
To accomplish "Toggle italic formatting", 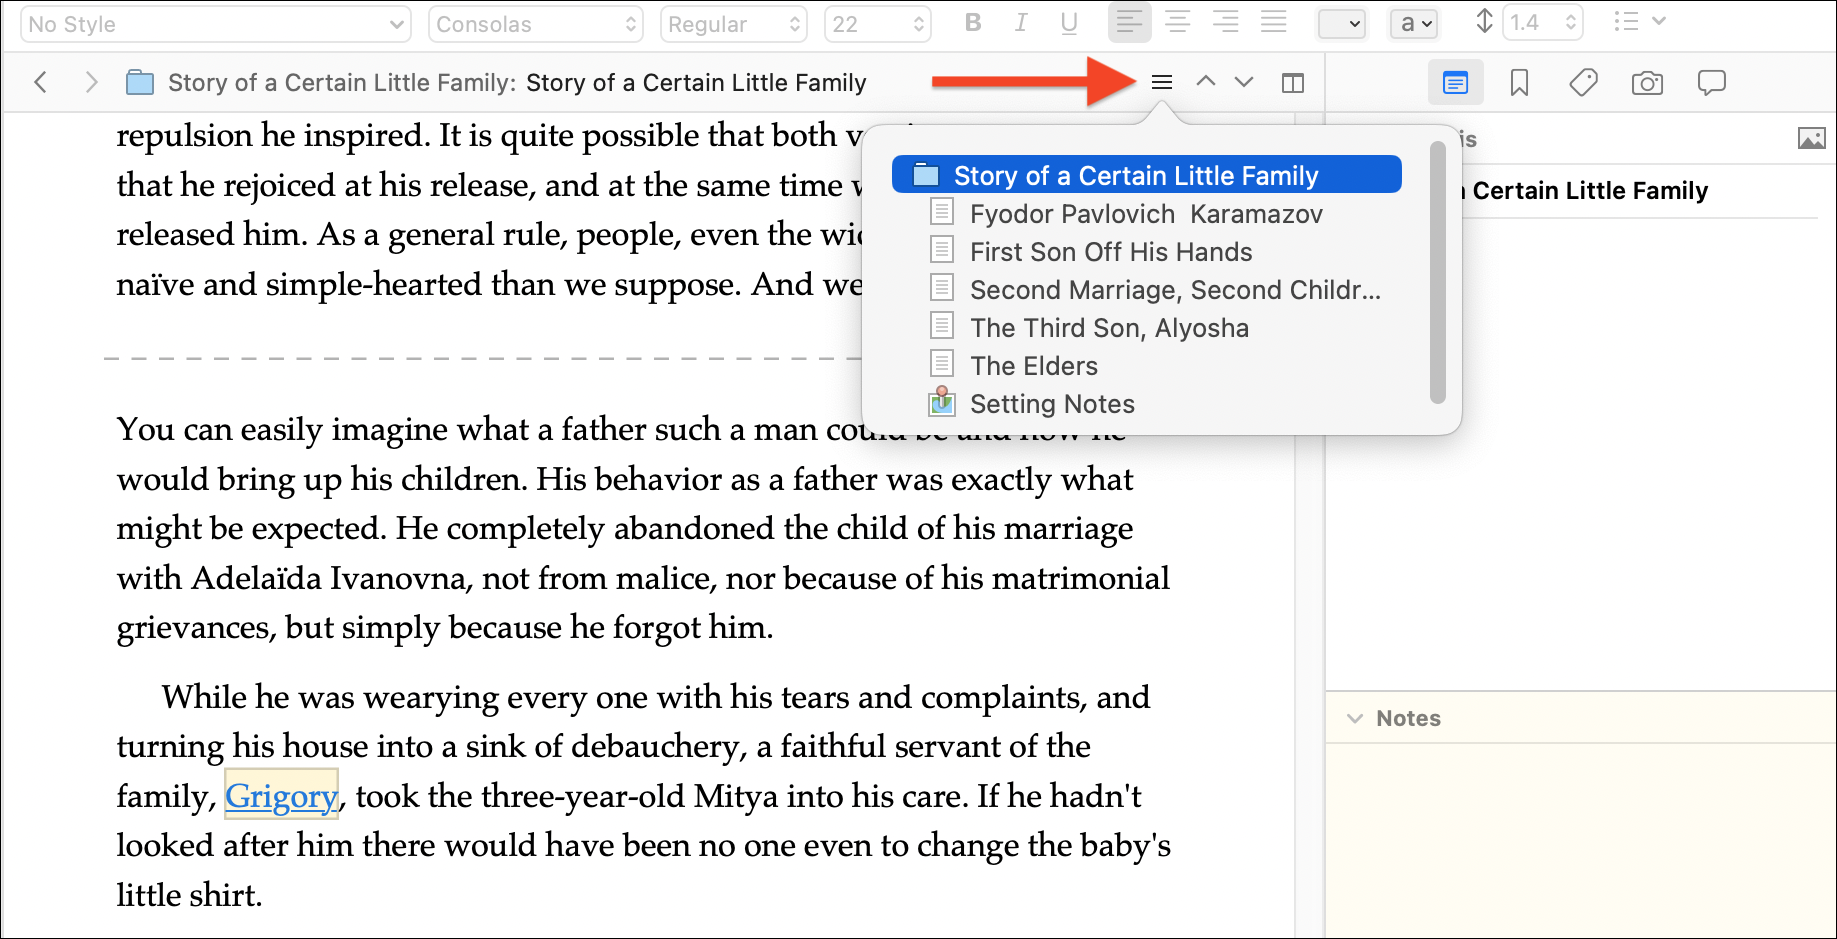I will 1020,23.
